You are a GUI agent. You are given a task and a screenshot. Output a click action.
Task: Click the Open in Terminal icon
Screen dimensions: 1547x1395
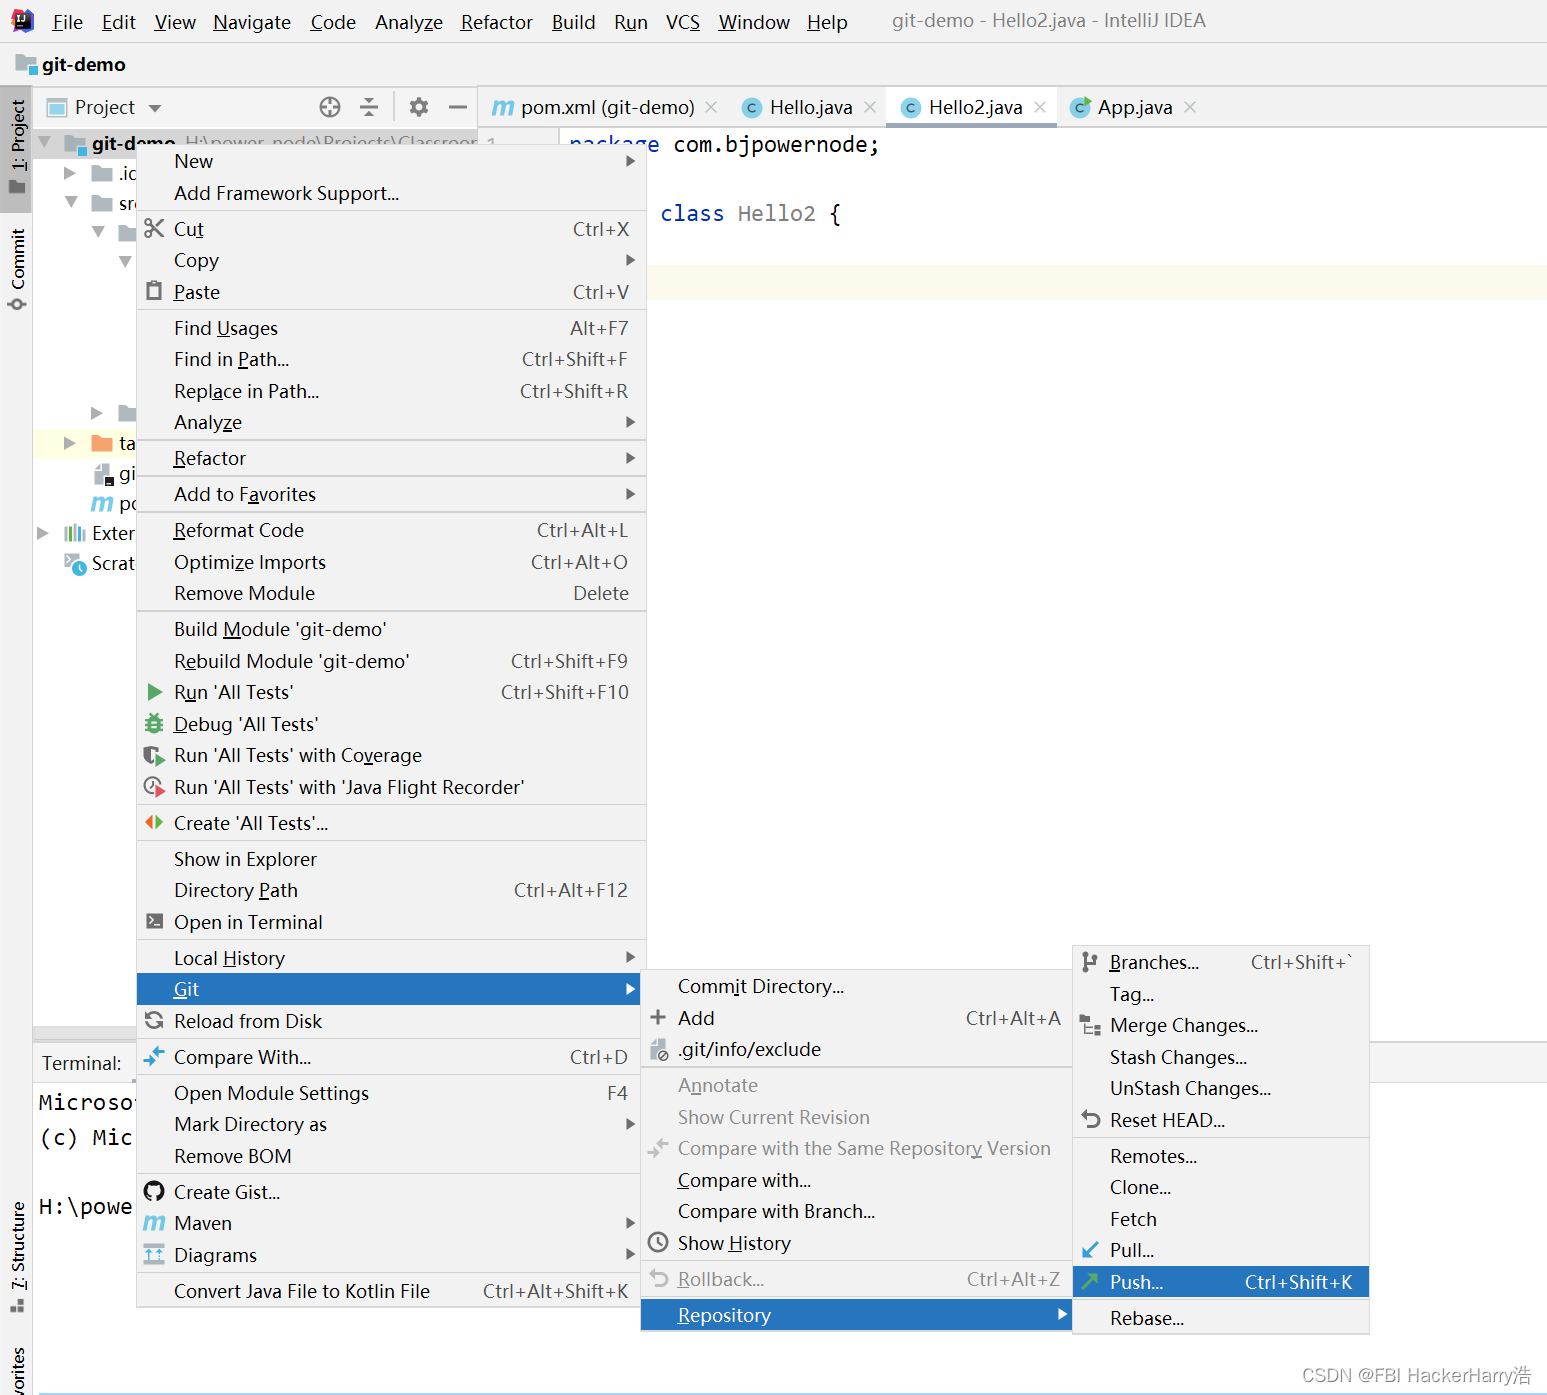click(x=154, y=921)
